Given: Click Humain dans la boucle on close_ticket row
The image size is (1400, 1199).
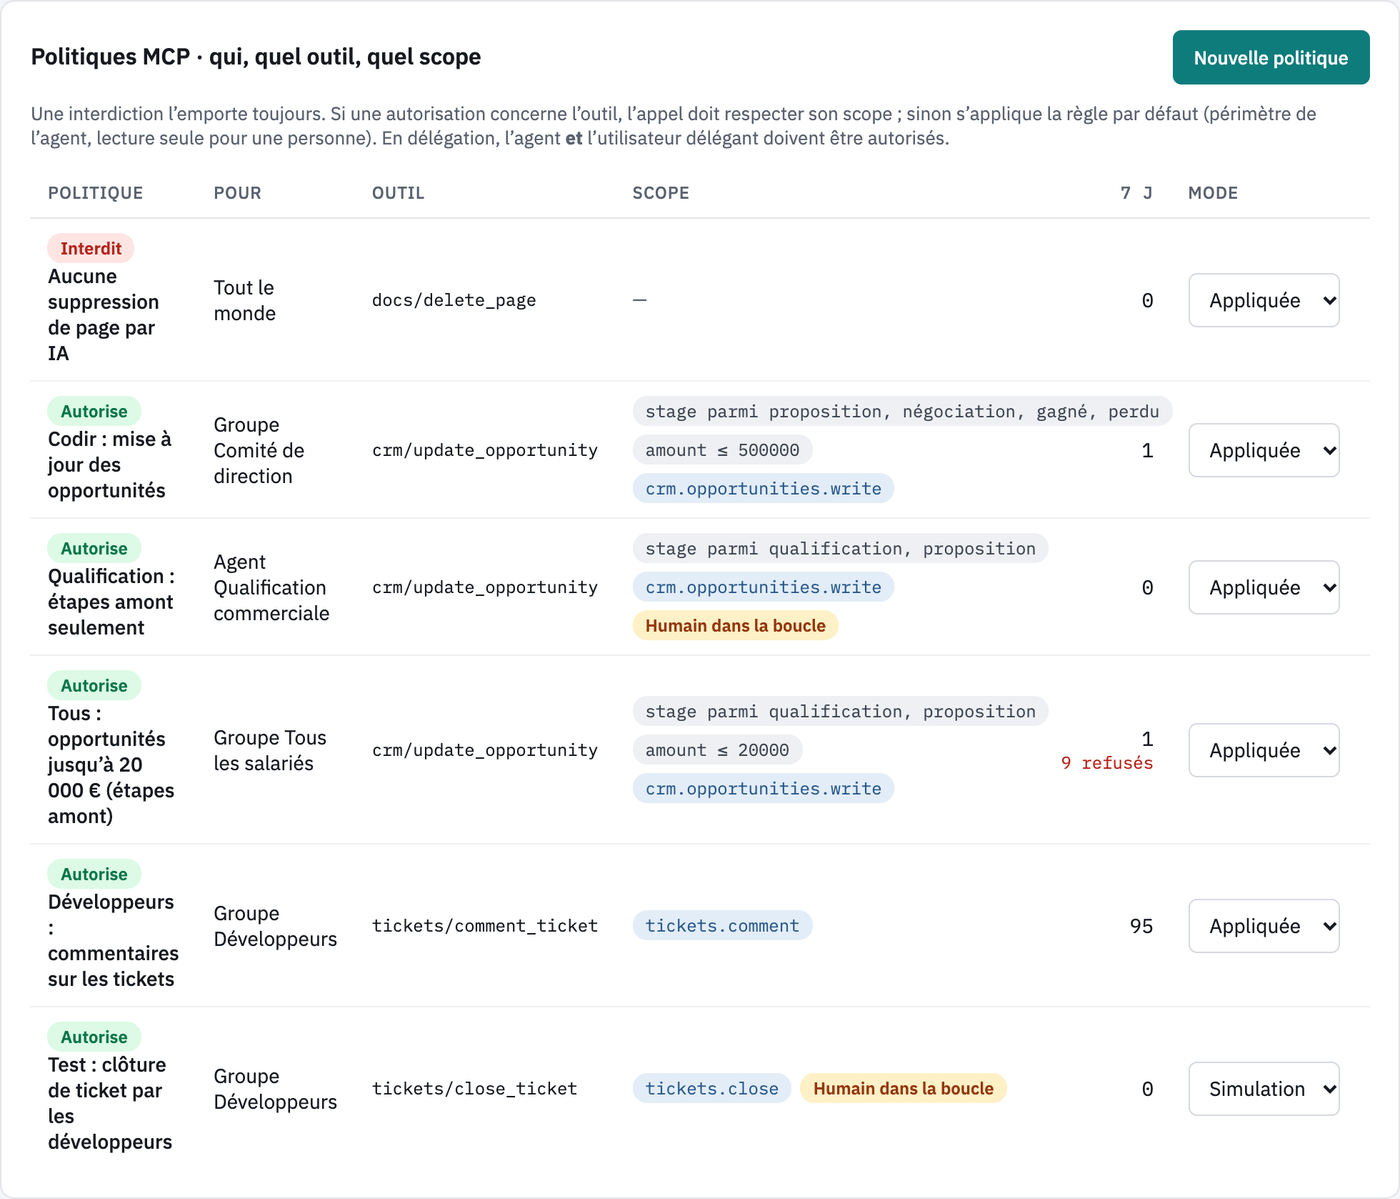Looking at the screenshot, I should (x=903, y=1089).
